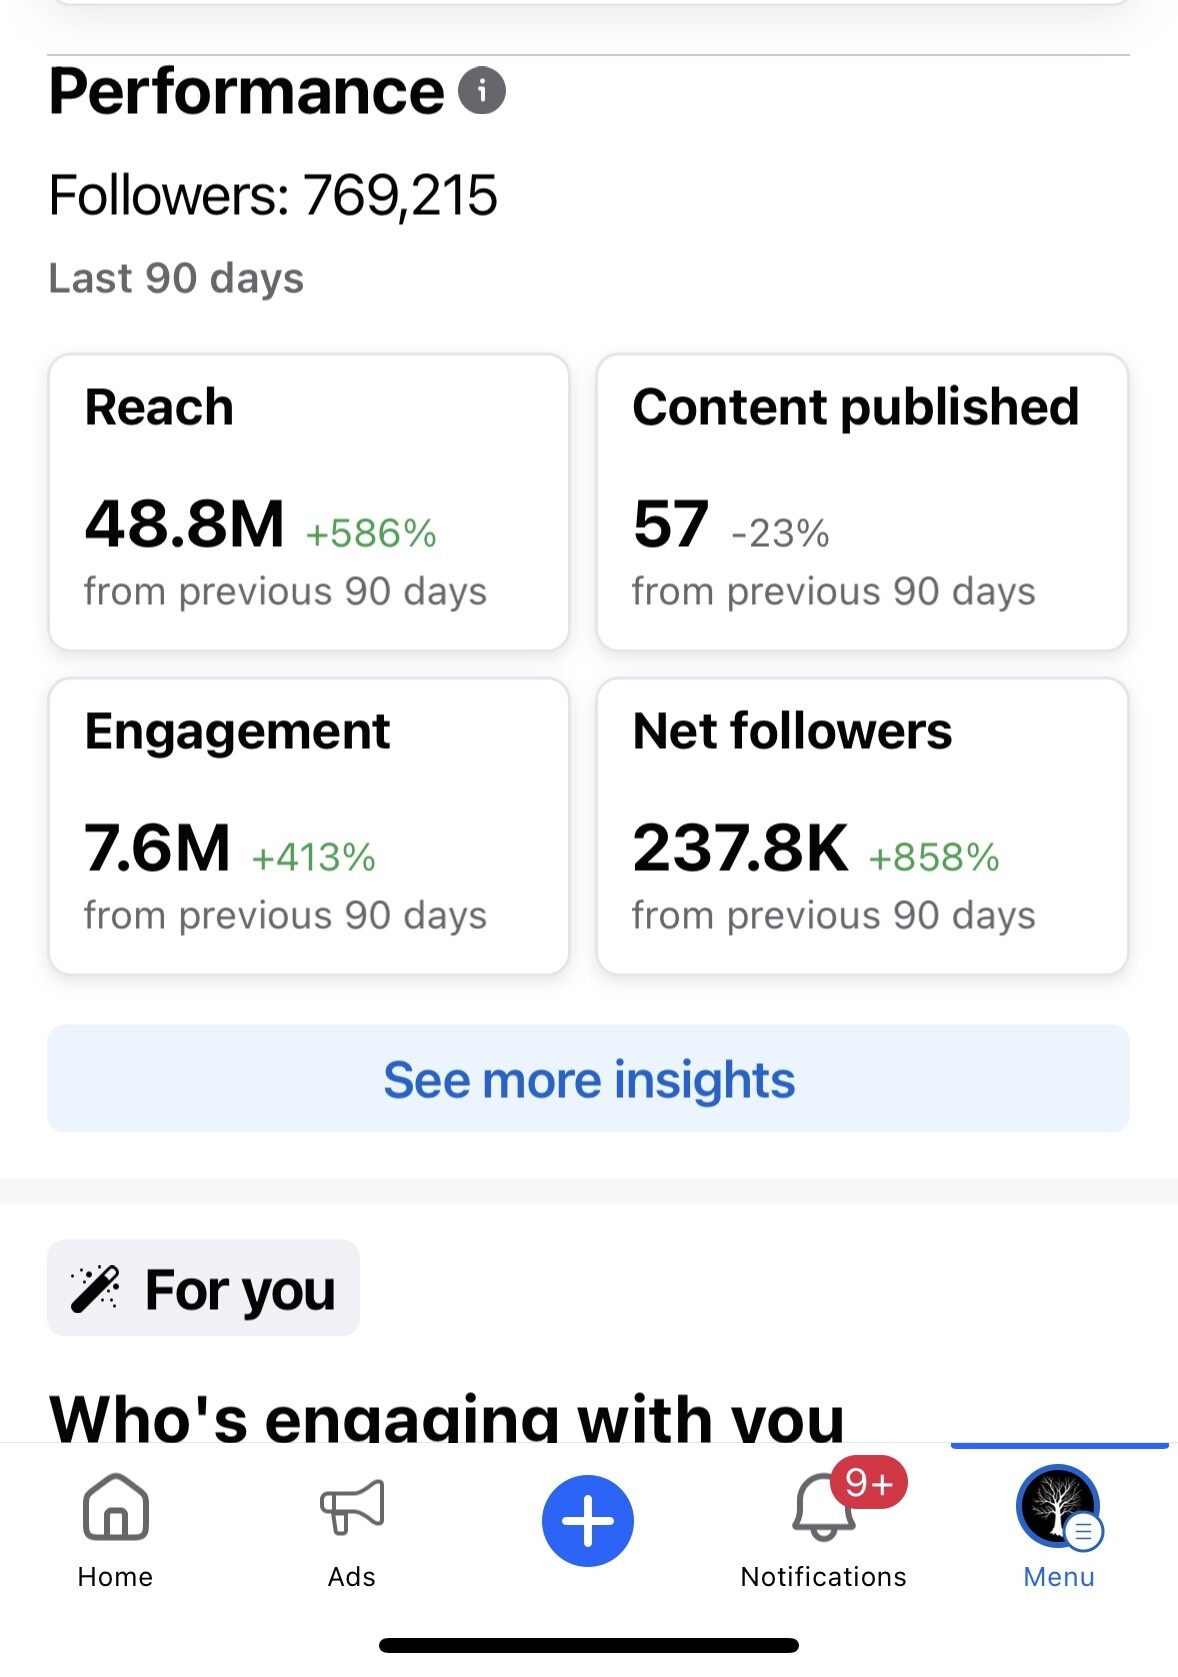Image resolution: width=1178 pixels, height=1677 pixels.
Task: Tap the tree profile picture avatar
Action: pos(1056,1505)
